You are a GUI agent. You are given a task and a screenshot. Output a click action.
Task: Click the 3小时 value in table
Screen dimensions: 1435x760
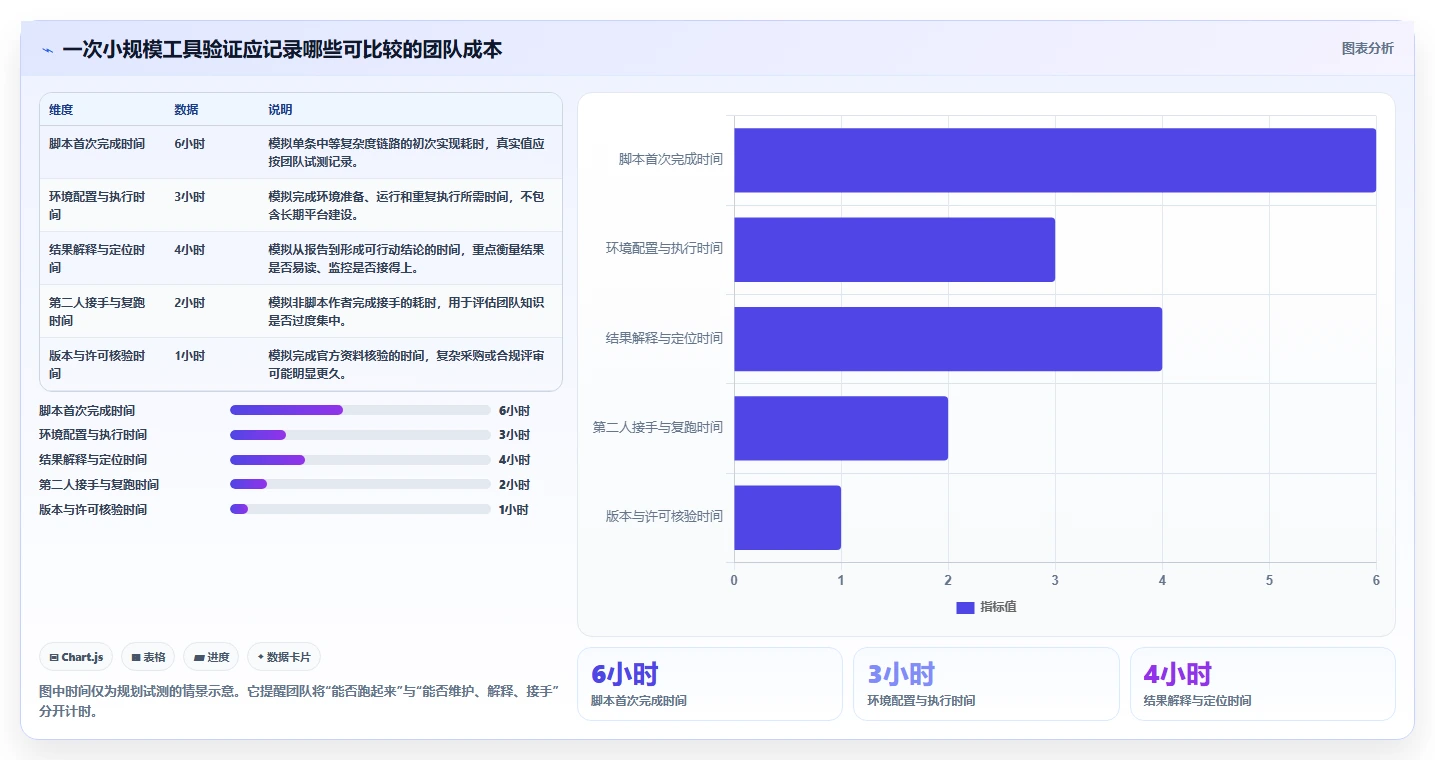click(189, 197)
